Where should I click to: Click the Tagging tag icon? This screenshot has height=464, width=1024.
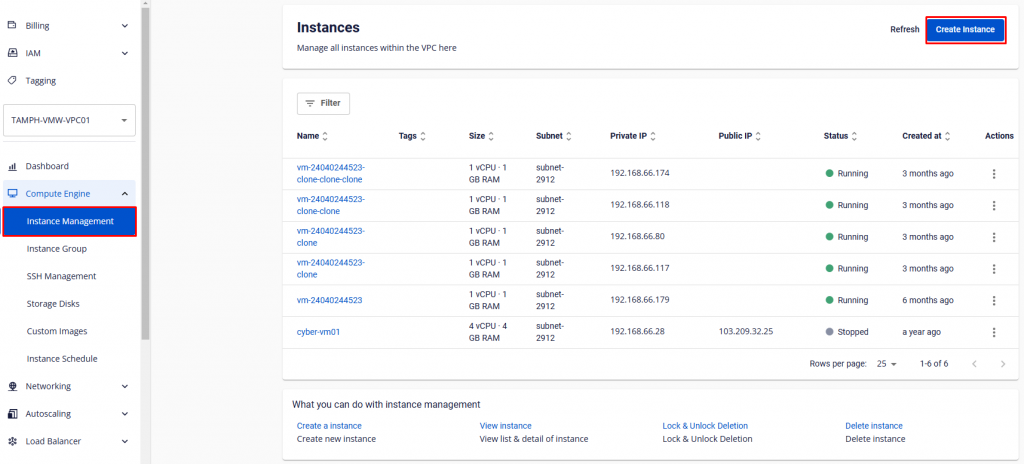point(13,80)
